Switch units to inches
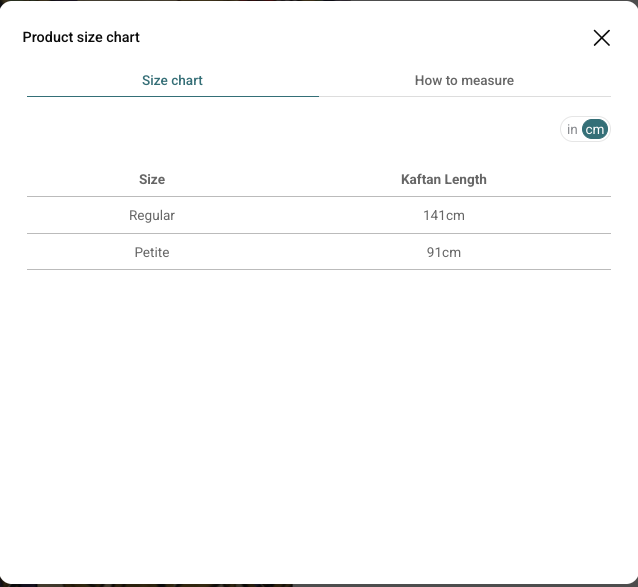 (x=572, y=130)
